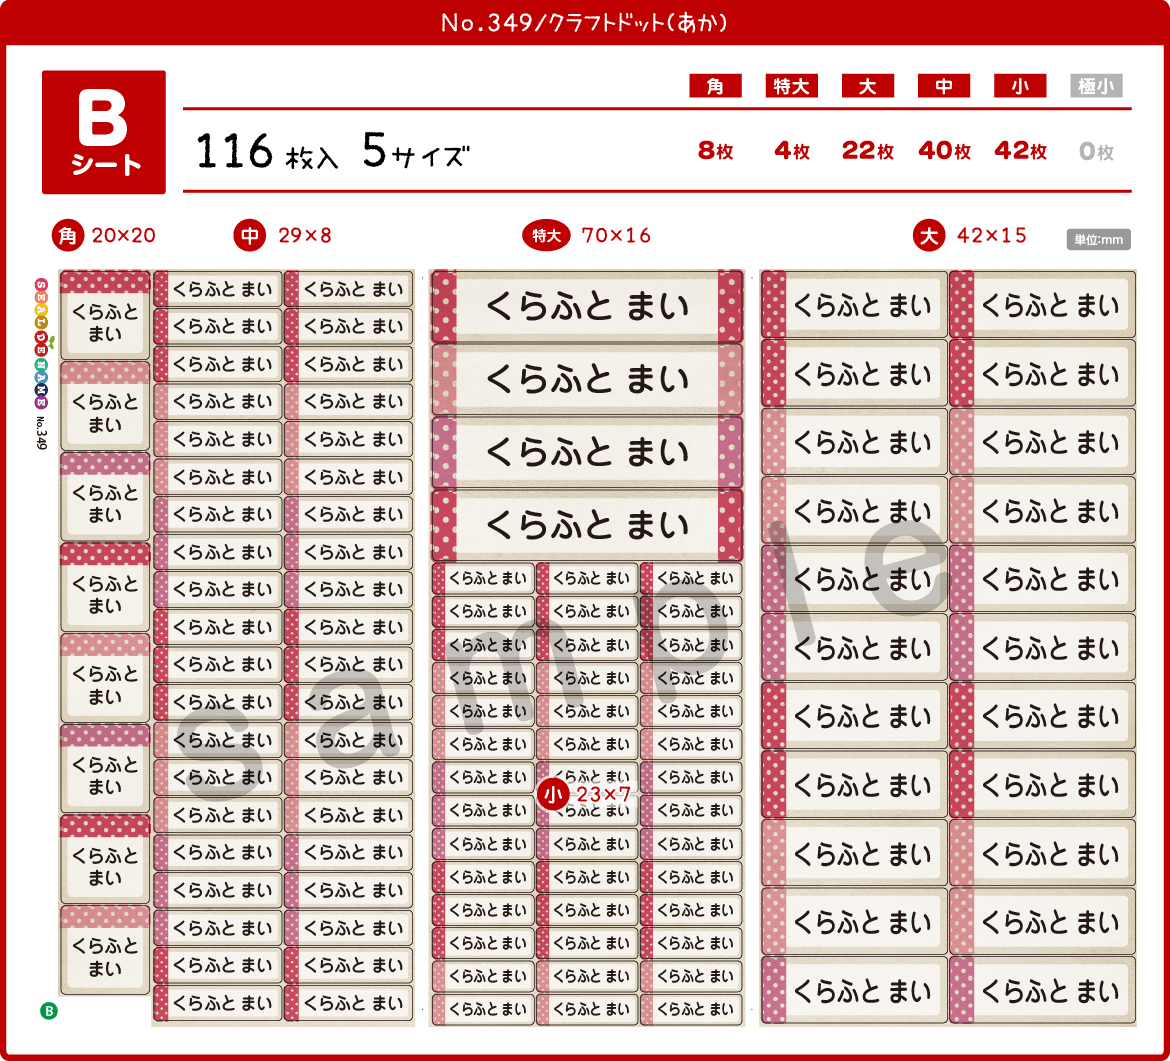This screenshot has height=1061, width=1170.
Task: Select the rectangular 大 badge above 22枚
Action: [867, 86]
